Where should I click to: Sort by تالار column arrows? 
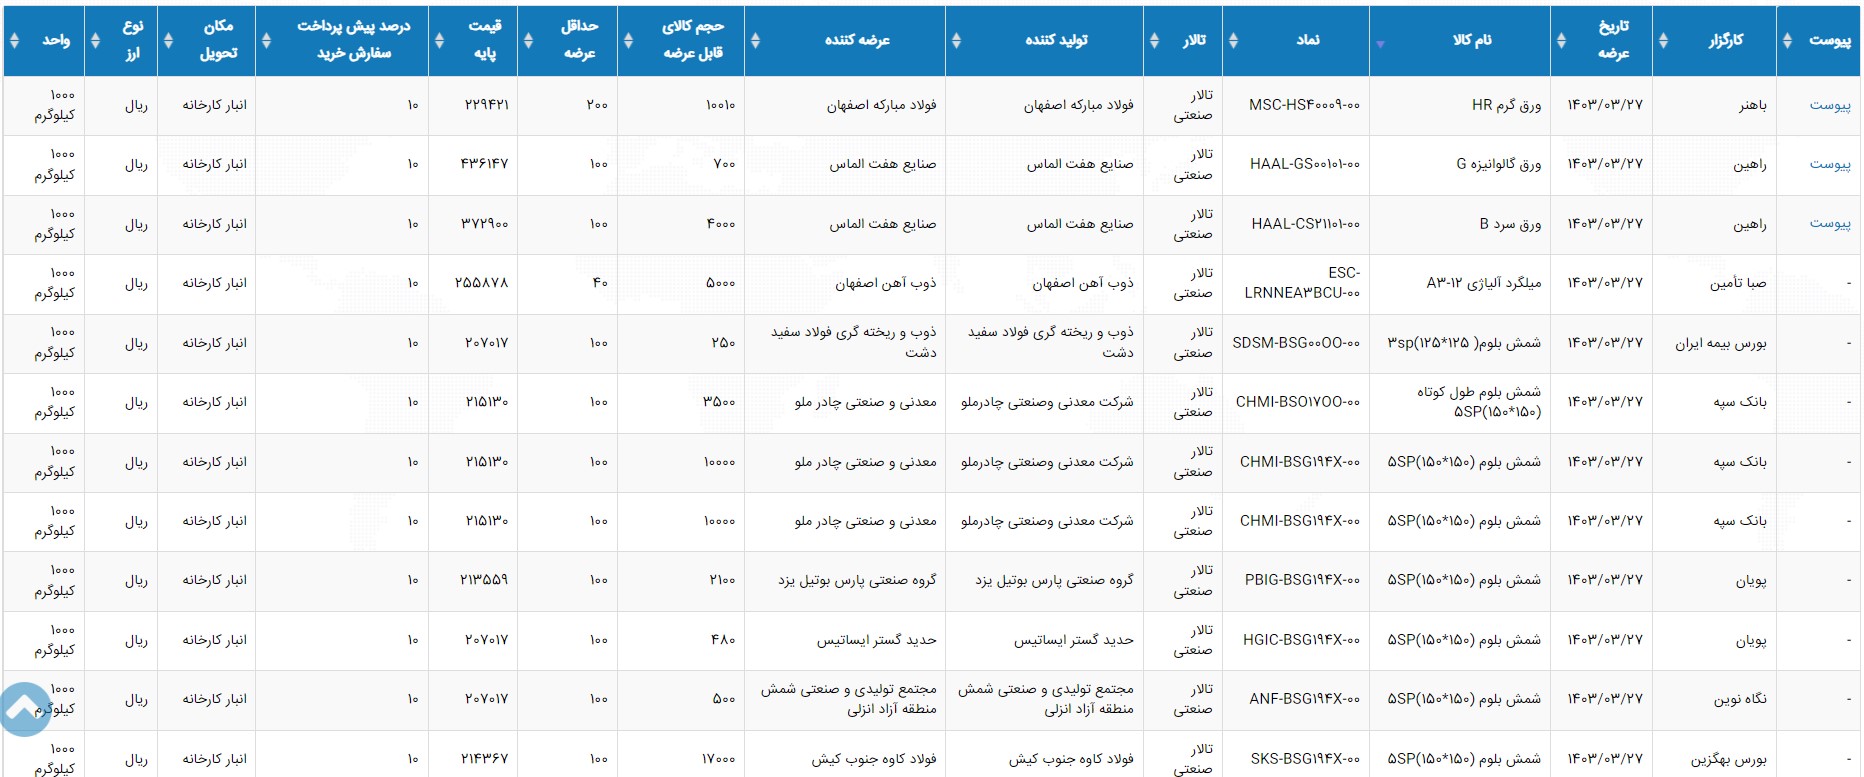coord(1154,40)
